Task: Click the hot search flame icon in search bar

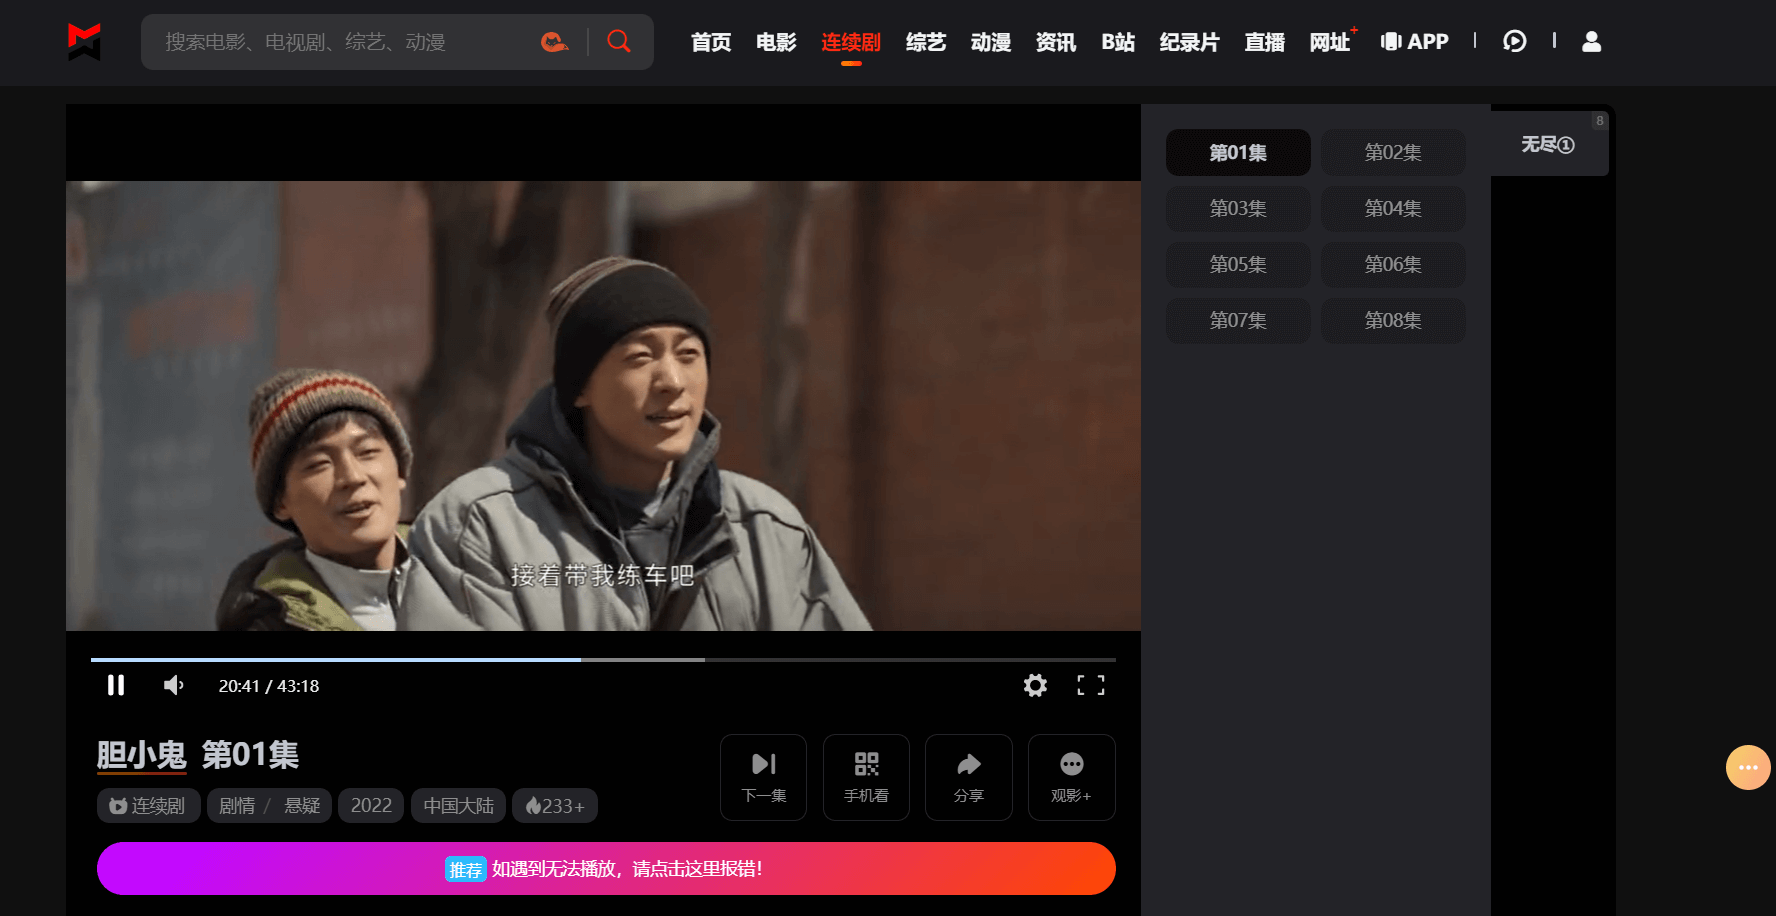Action: click(x=554, y=42)
